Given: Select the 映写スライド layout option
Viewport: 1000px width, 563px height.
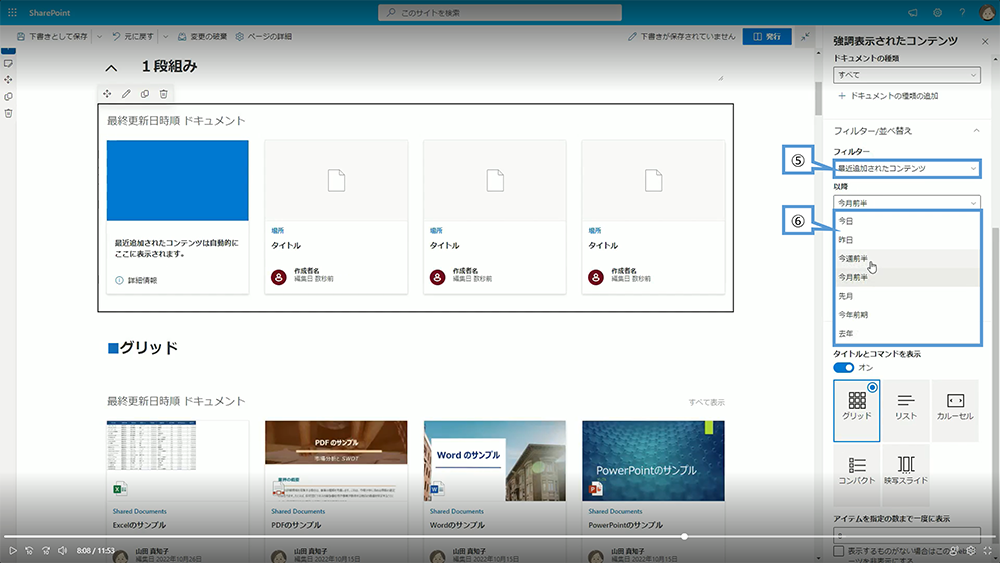Looking at the screenshot, I should pos(906,475).
